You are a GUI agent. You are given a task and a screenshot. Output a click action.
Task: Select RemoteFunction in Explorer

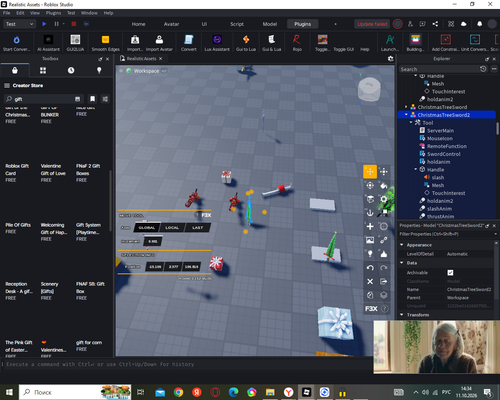[447, 146]
